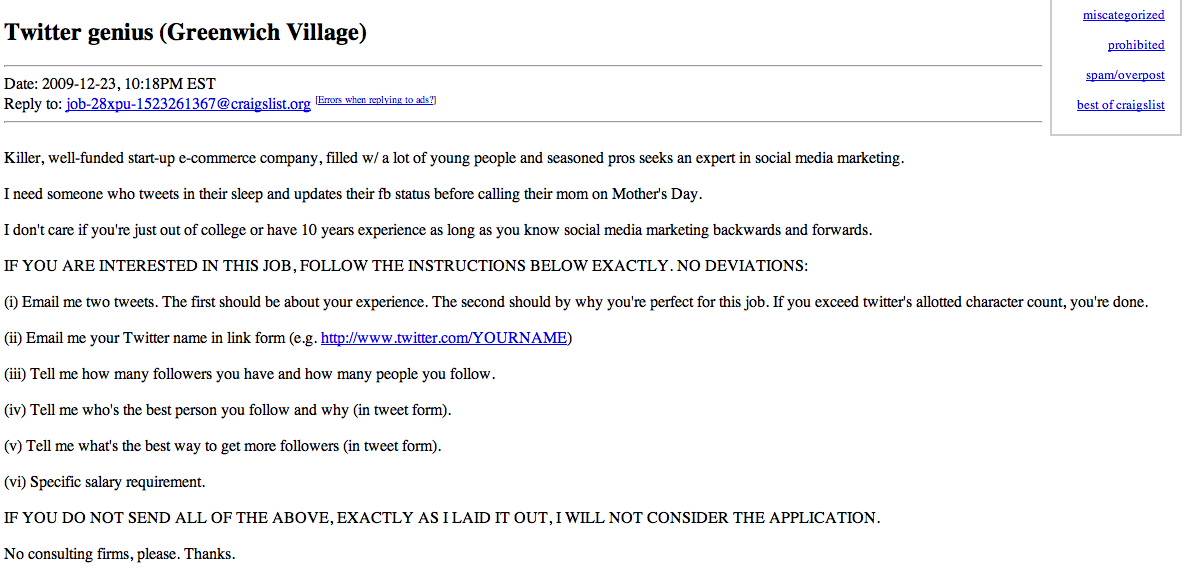Flag the post as prohibited
The image size is (1182, 582).
(x=1136, y=45)
